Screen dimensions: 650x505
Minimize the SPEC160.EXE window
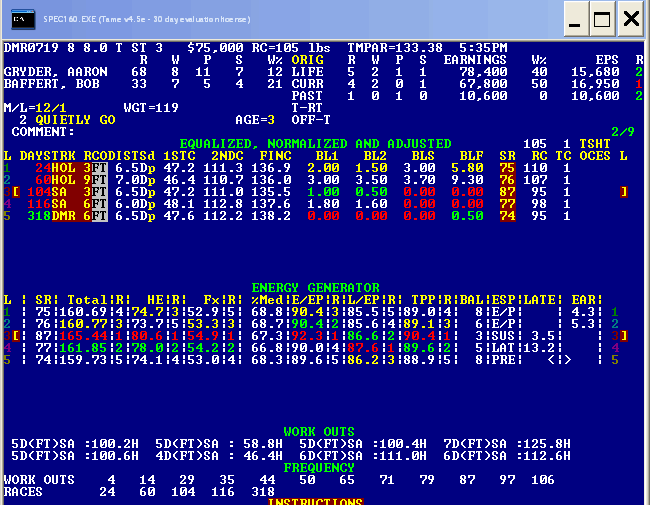coord(576,19)
